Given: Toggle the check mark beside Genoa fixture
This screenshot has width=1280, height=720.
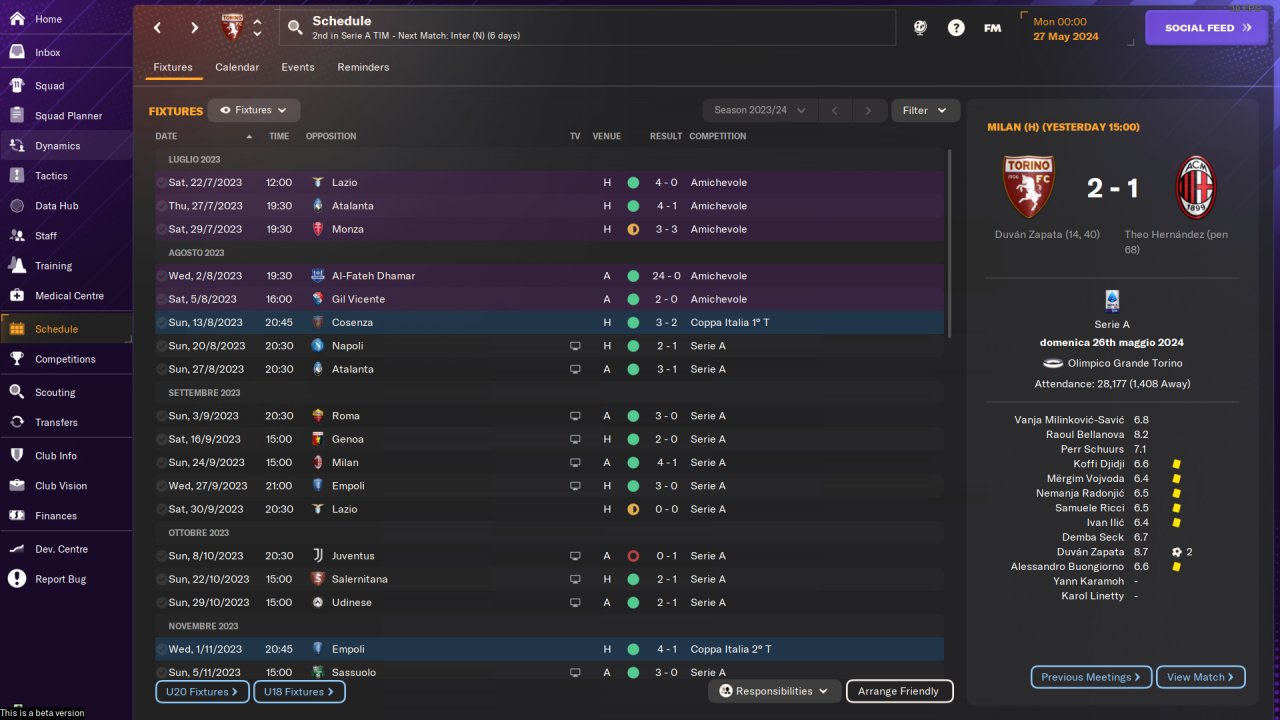Looking at the screenshot, I should pyautogui.click(x=162, y=439).
